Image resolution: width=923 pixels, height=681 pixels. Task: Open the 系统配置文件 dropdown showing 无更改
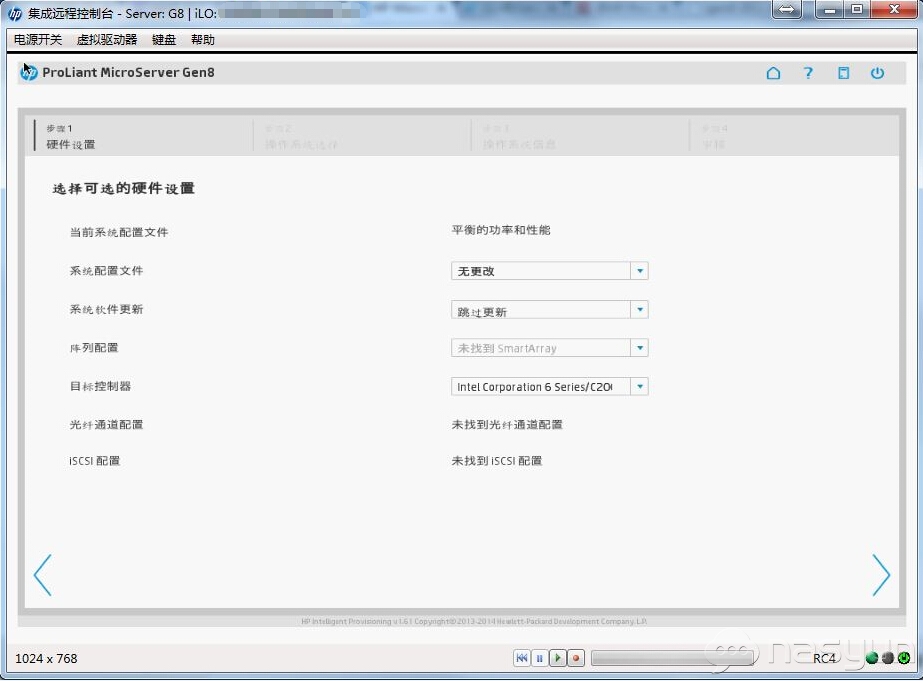[550, 271]
